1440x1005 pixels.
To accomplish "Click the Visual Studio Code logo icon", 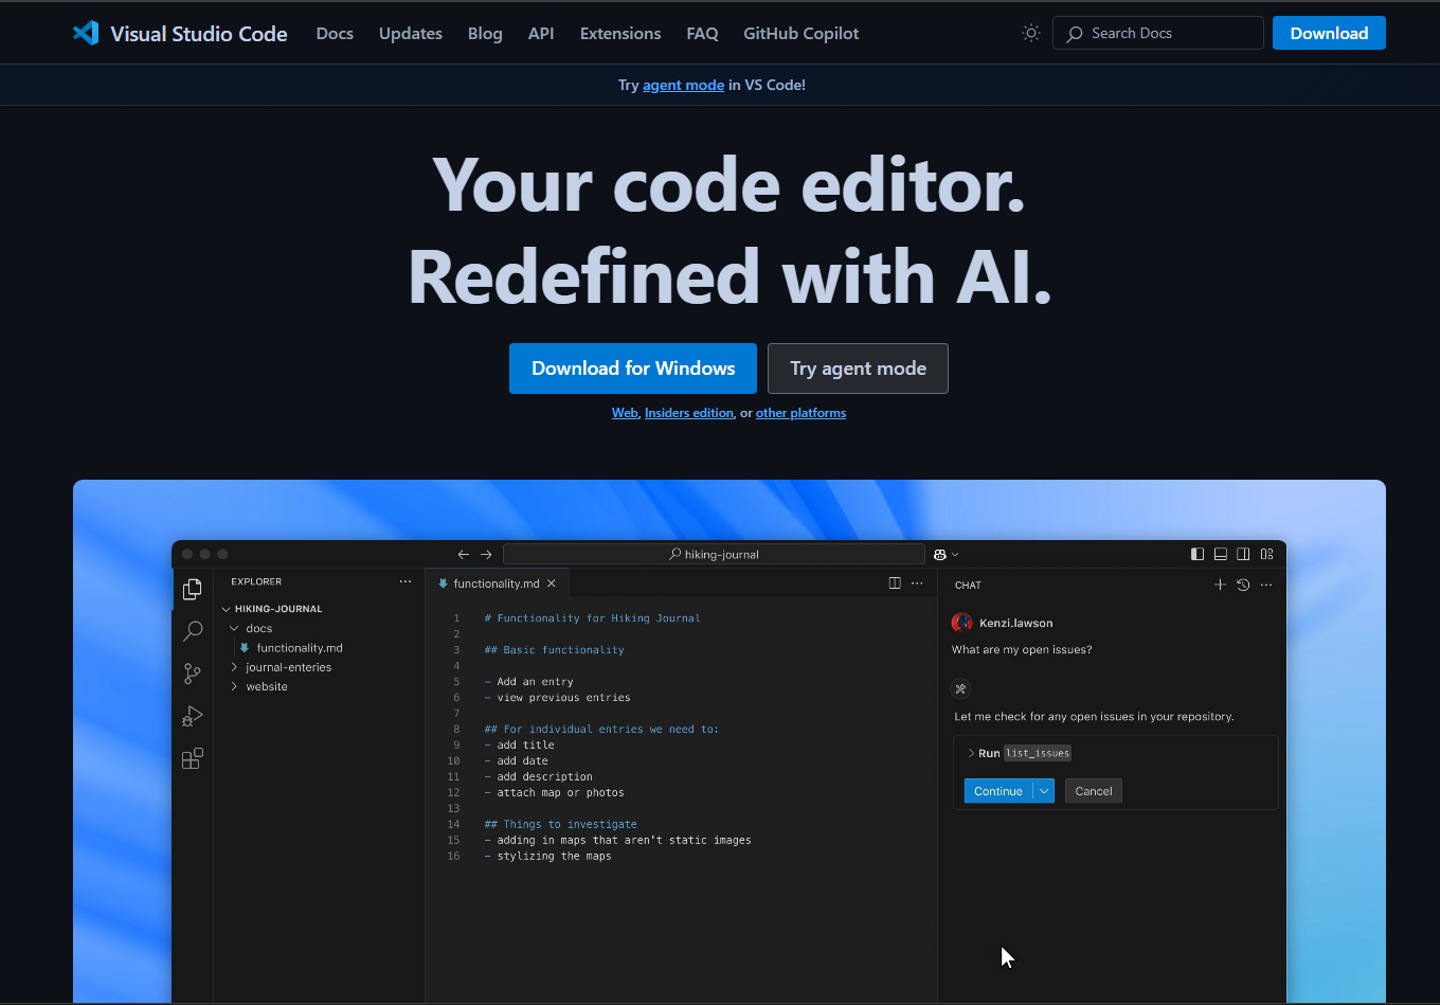I will tap(86, 33).
